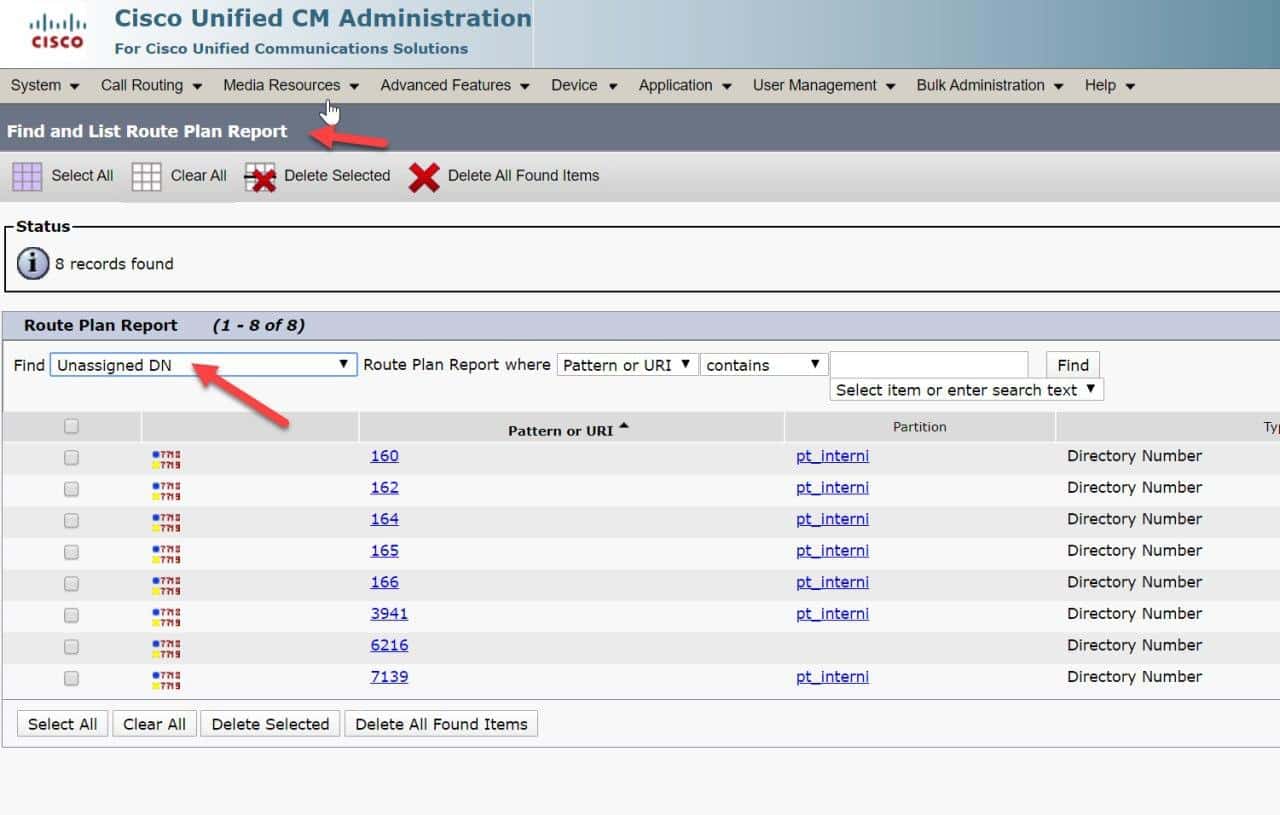This screenshot has width=1280, height=815.
Task: Click the bottom Delete All Found Items button
Action: click(x=441, y=724)
